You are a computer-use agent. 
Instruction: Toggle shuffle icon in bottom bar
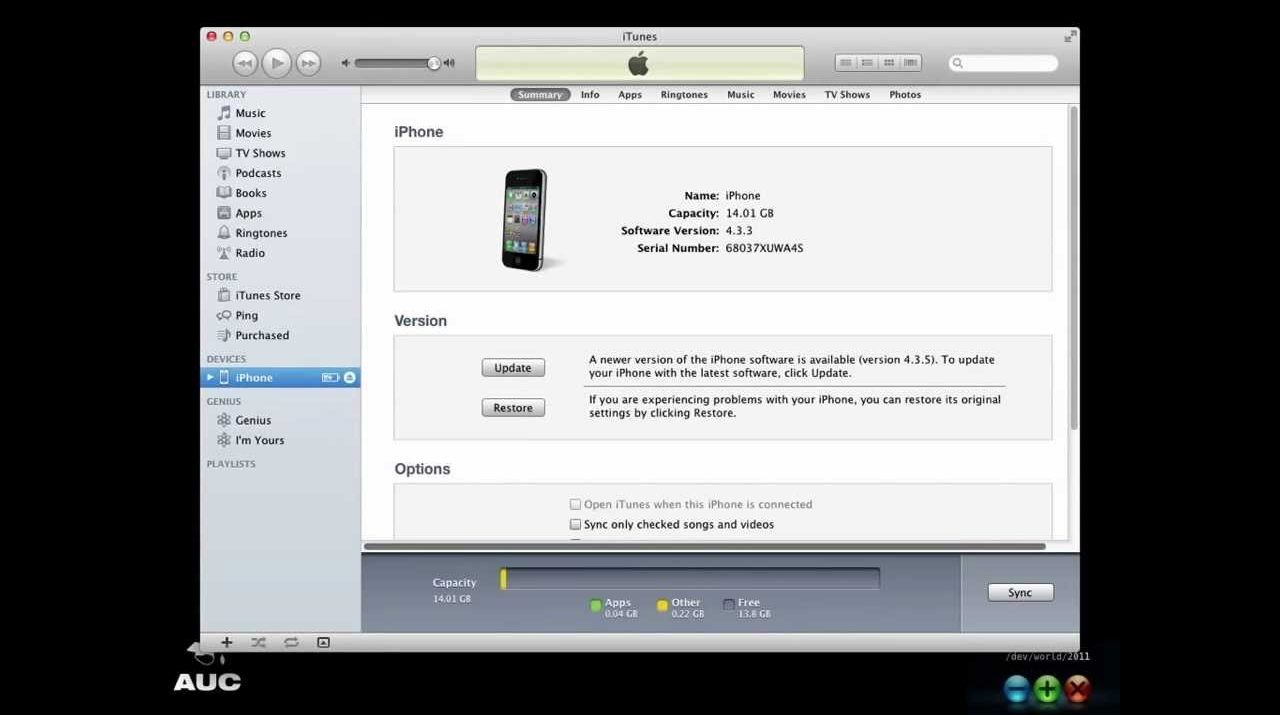point(259,643)
